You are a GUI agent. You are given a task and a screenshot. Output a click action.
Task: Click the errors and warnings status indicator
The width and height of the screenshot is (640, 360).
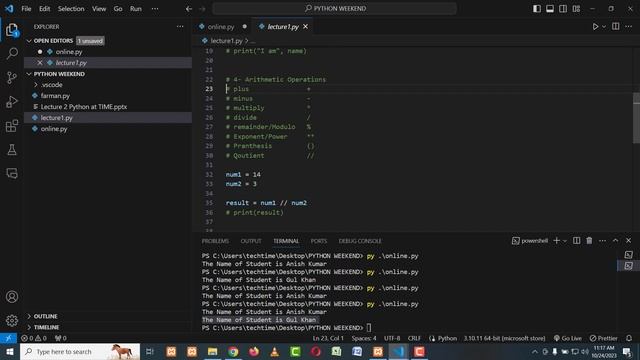(34, 338)
